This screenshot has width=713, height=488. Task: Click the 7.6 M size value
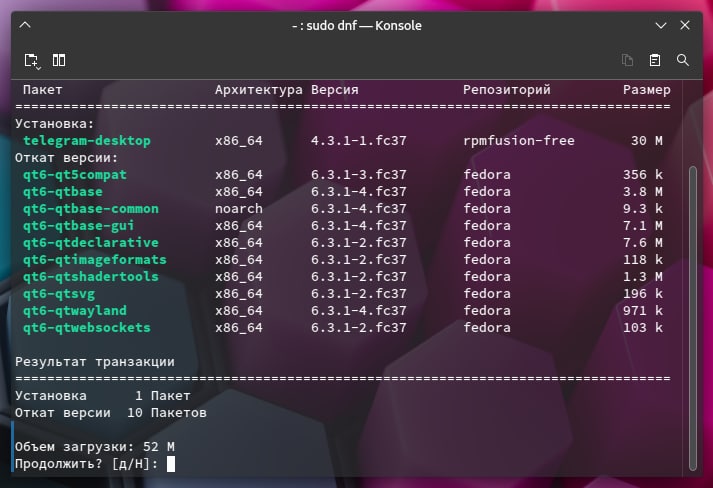(x=643, y=242)
